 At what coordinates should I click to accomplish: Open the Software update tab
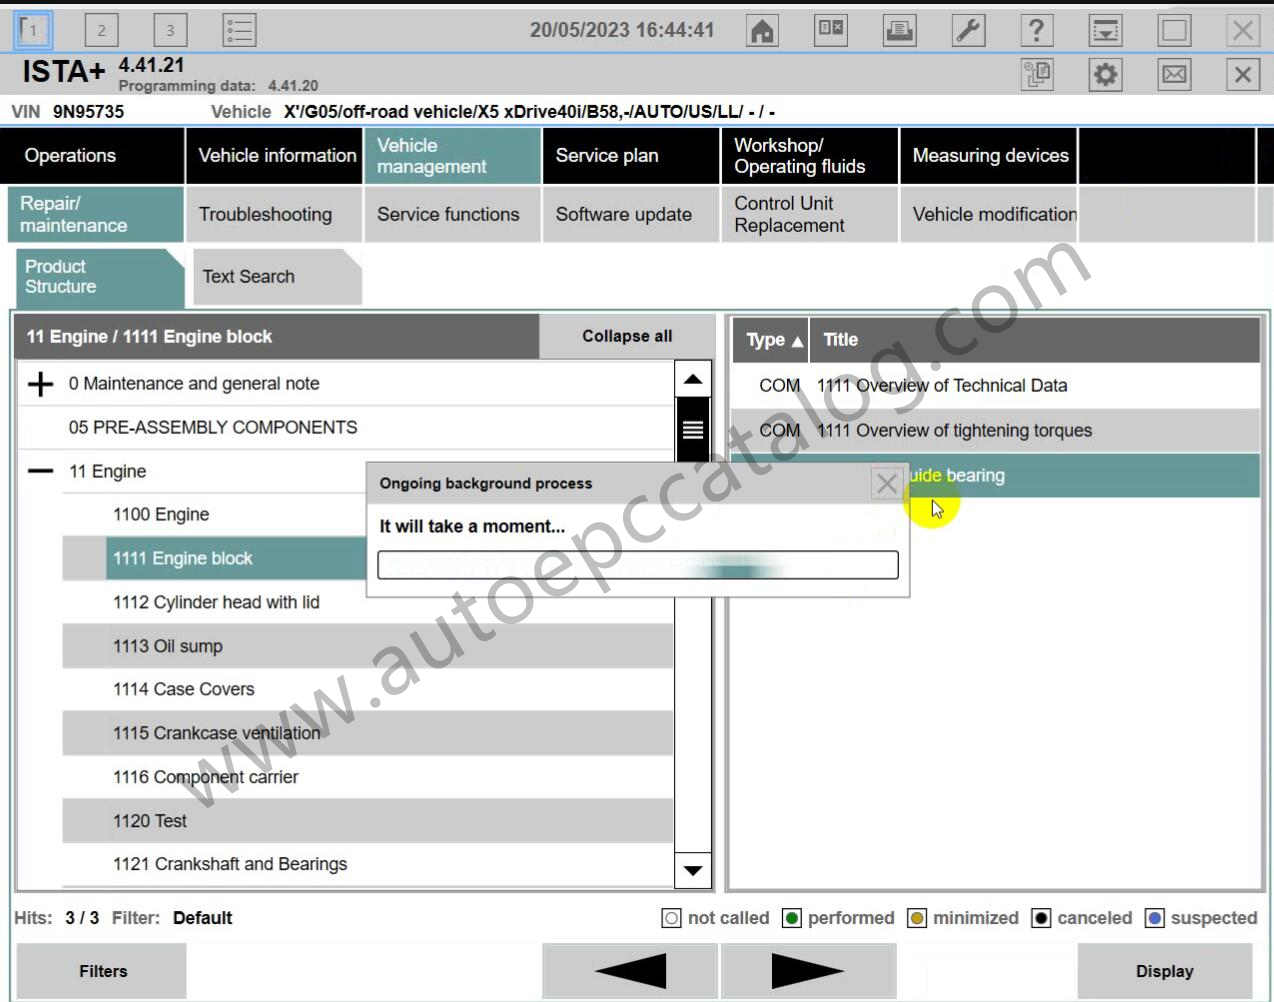pyautogui.click(x=631, y=214)
